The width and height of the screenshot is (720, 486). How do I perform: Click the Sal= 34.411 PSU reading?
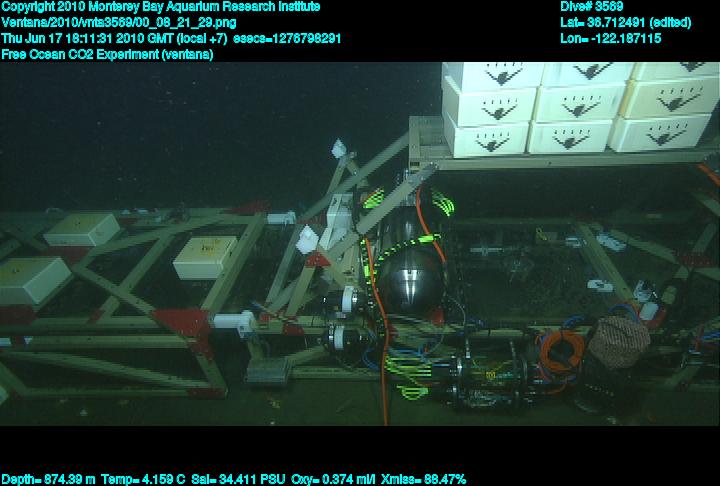tap(238, 479)
